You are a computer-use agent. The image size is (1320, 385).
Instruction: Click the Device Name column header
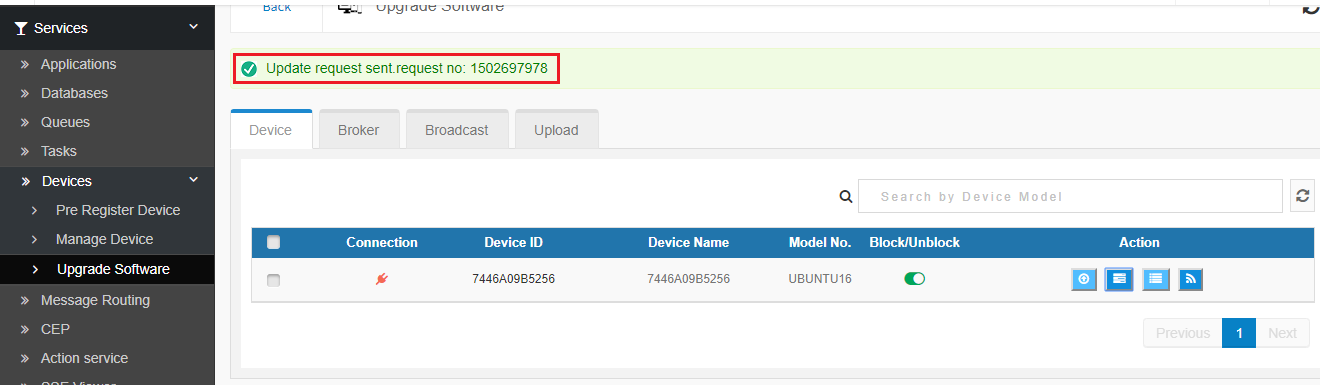click(688, 242)
